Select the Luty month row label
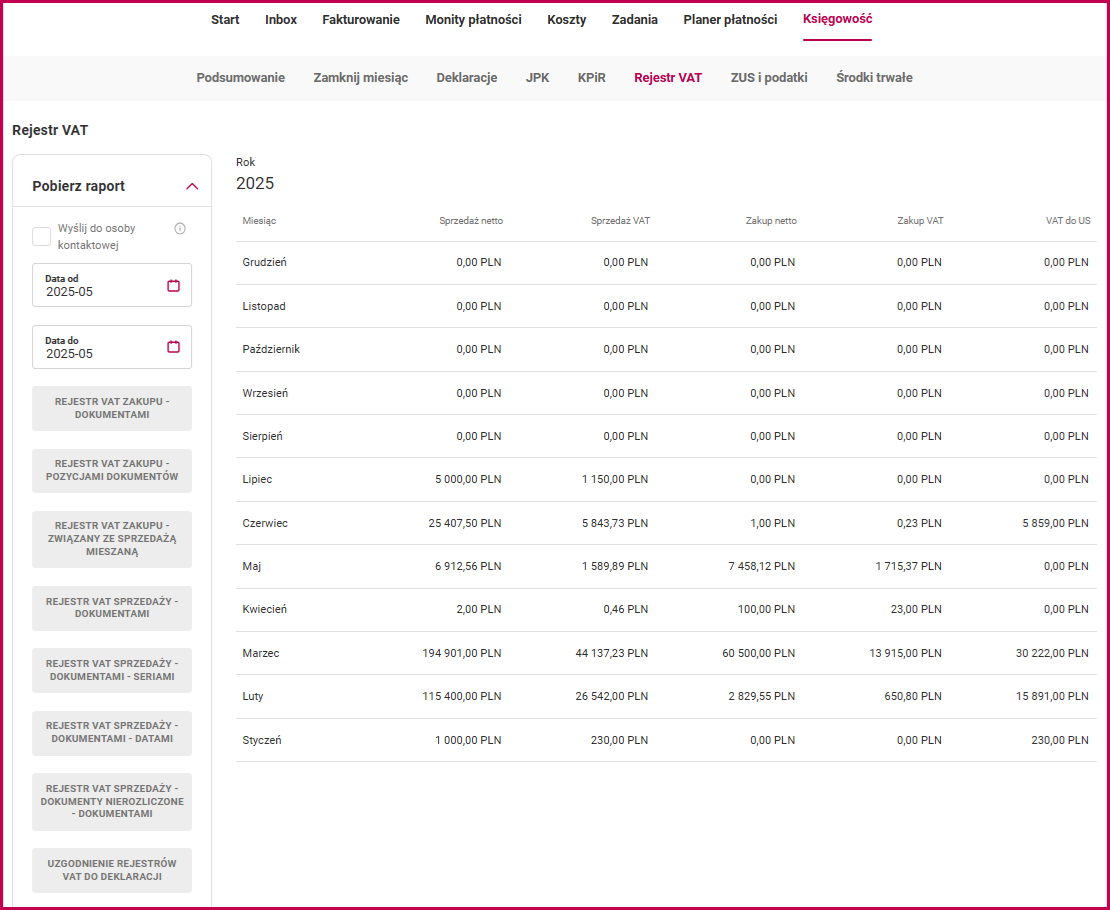This screenshot has height=910, width=1110. pyautogui.click(x=253, y=697)
